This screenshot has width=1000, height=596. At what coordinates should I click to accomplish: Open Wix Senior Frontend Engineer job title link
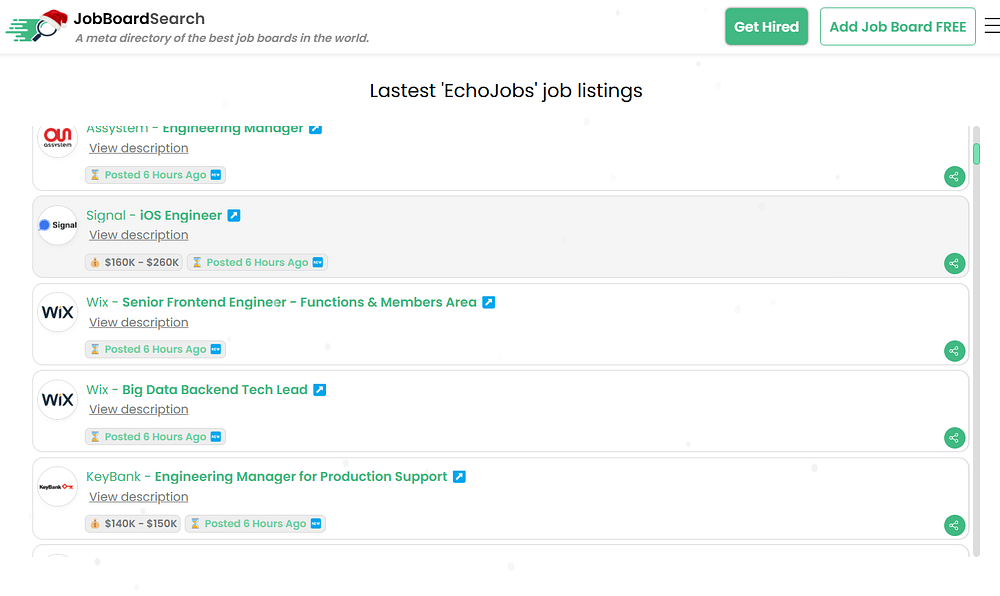281,302
